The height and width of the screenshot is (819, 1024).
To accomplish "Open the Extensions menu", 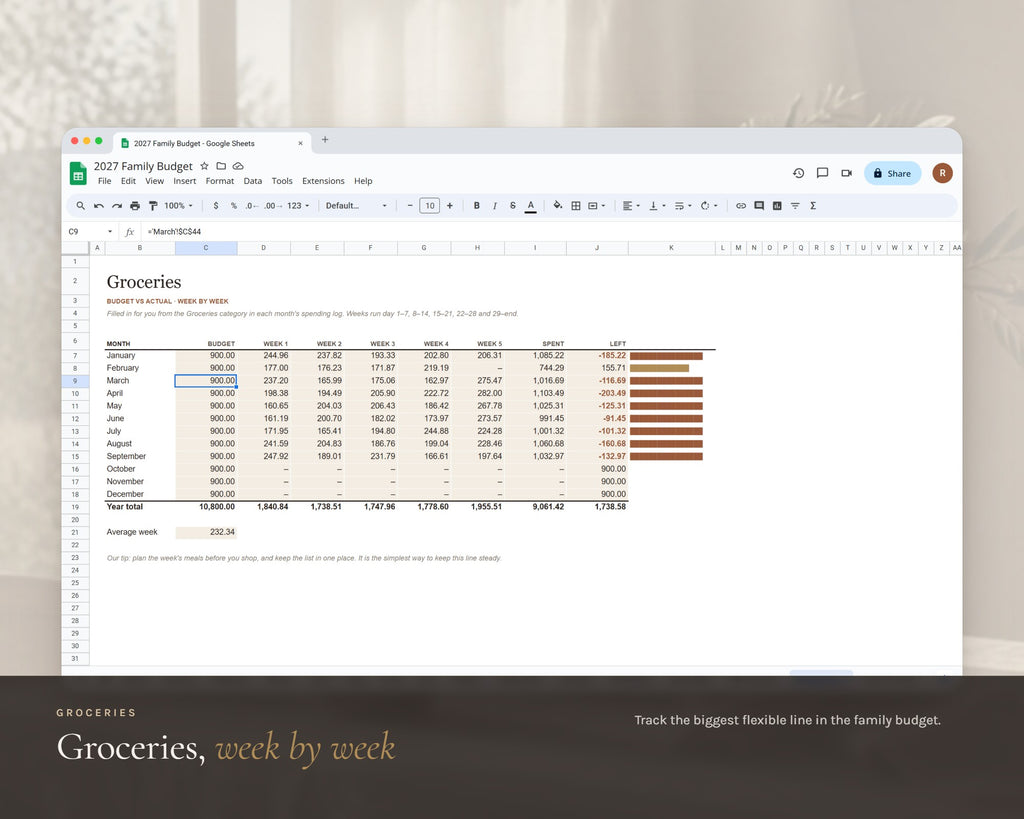I will [x=323, y=181].
